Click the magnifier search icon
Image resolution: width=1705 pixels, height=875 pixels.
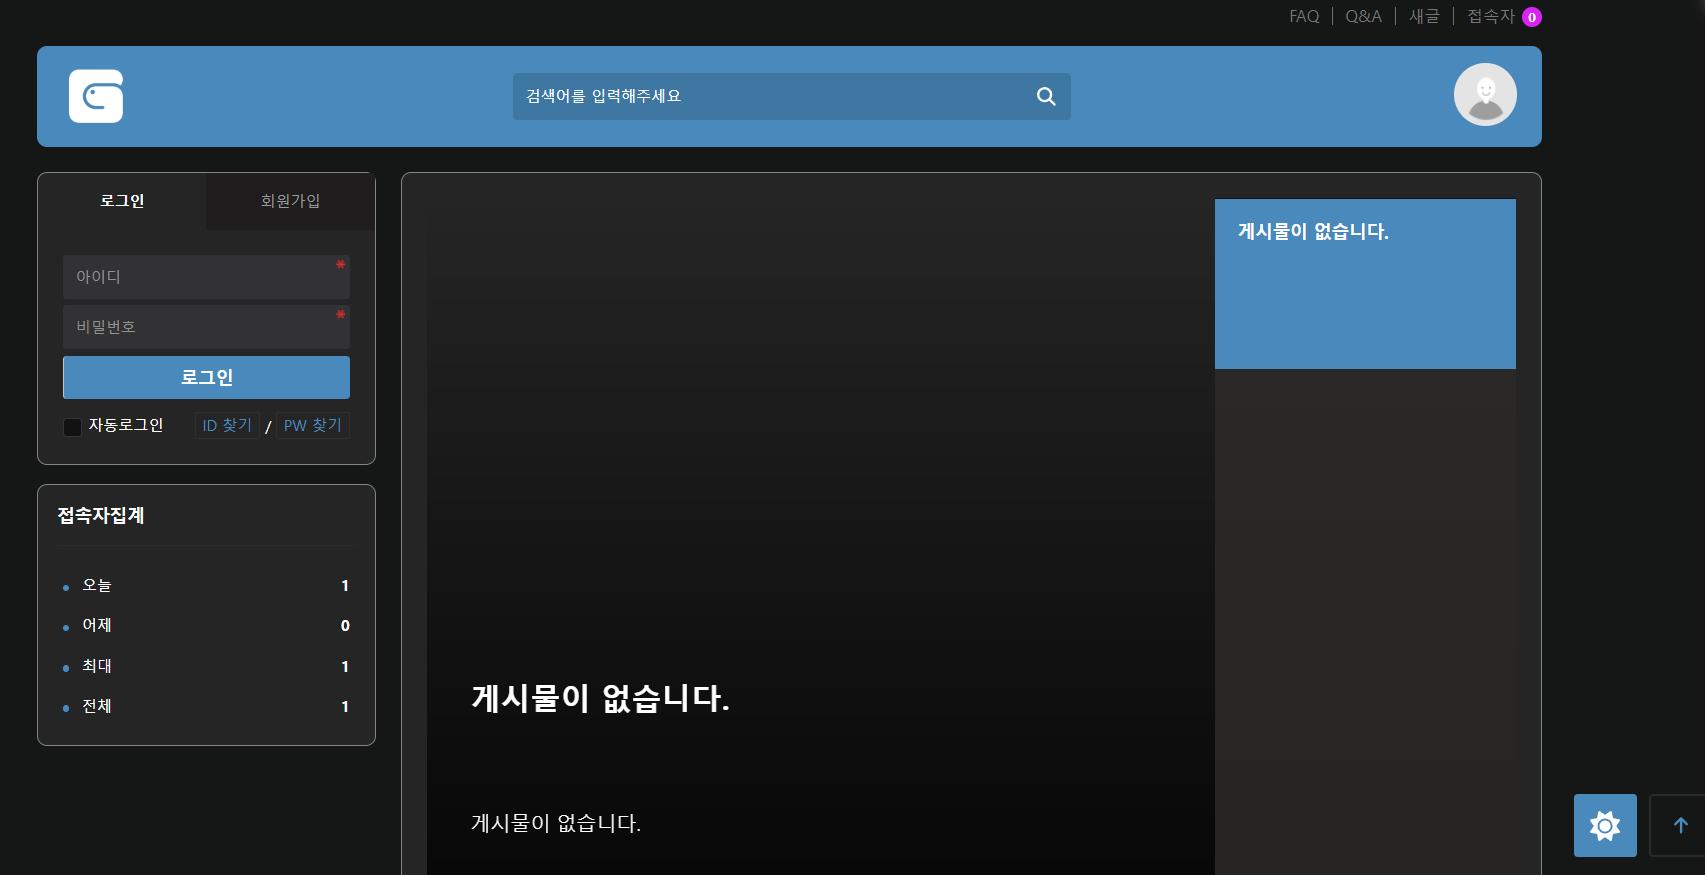coord(1046,96)
